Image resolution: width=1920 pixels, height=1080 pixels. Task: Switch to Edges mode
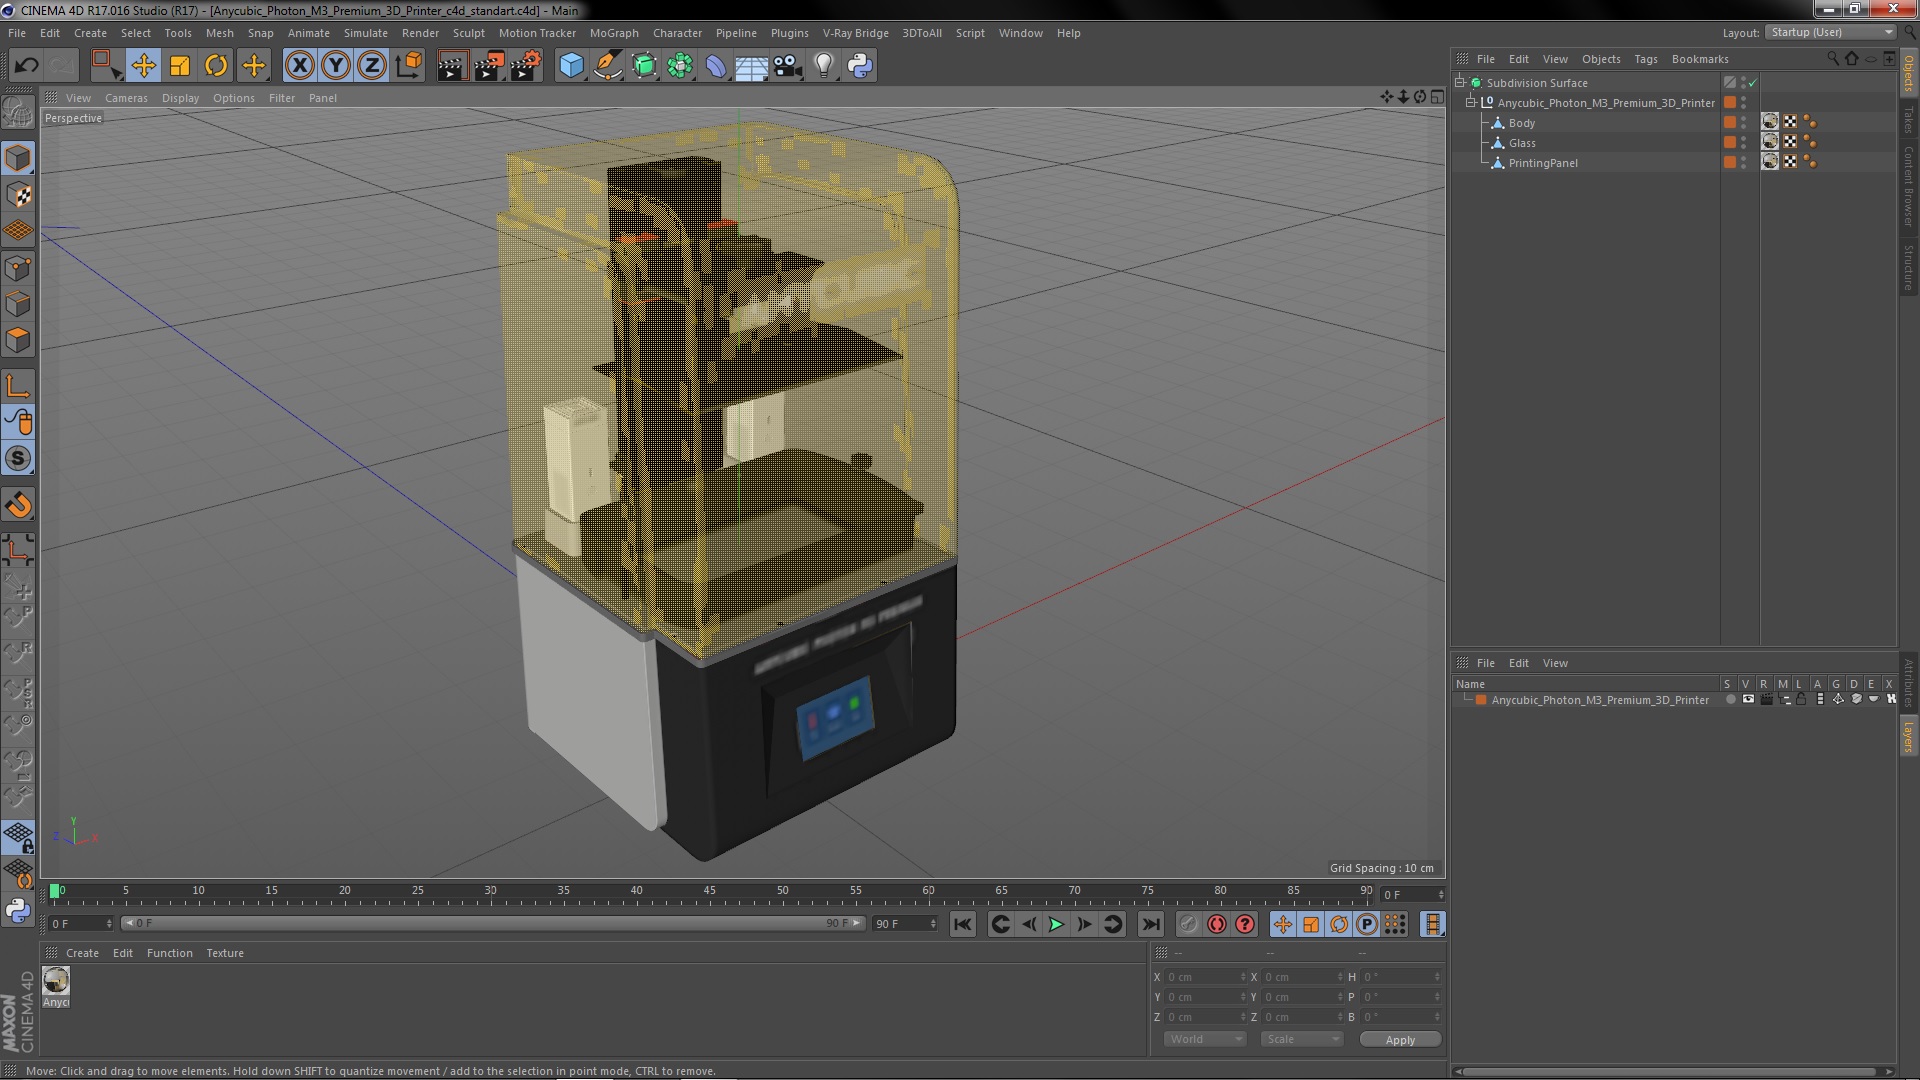pos(18,304)
